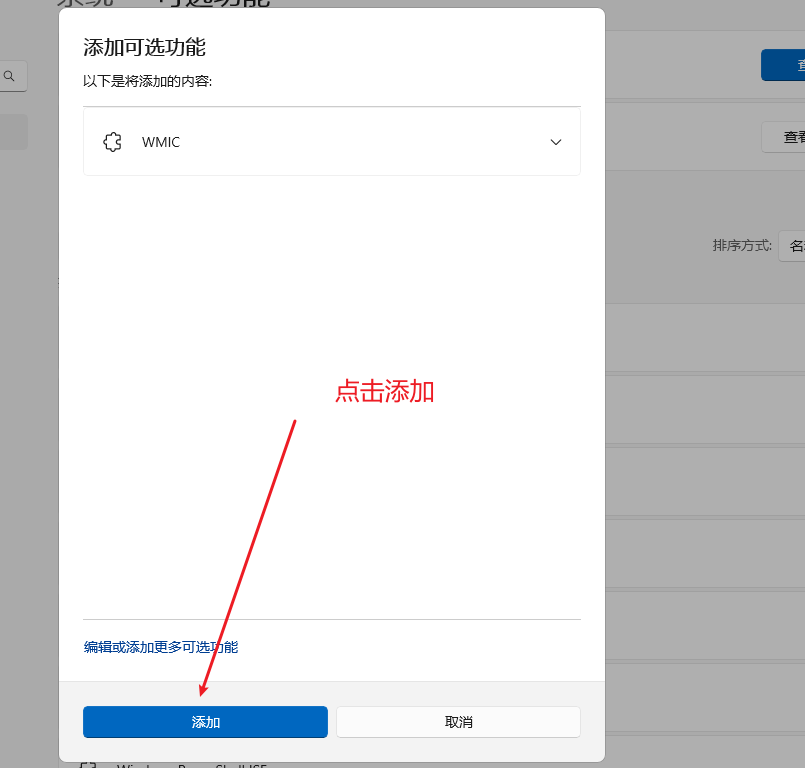Select the WMIC entry inside the dialog

tap(332, 141)
